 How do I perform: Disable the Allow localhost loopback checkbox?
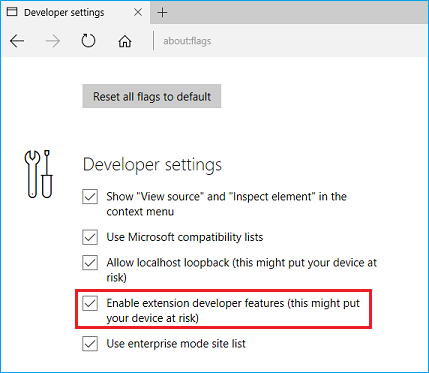click(90, 263)
